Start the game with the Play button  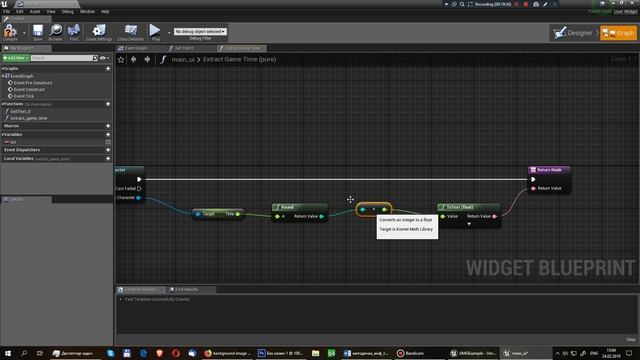point(155,32)
